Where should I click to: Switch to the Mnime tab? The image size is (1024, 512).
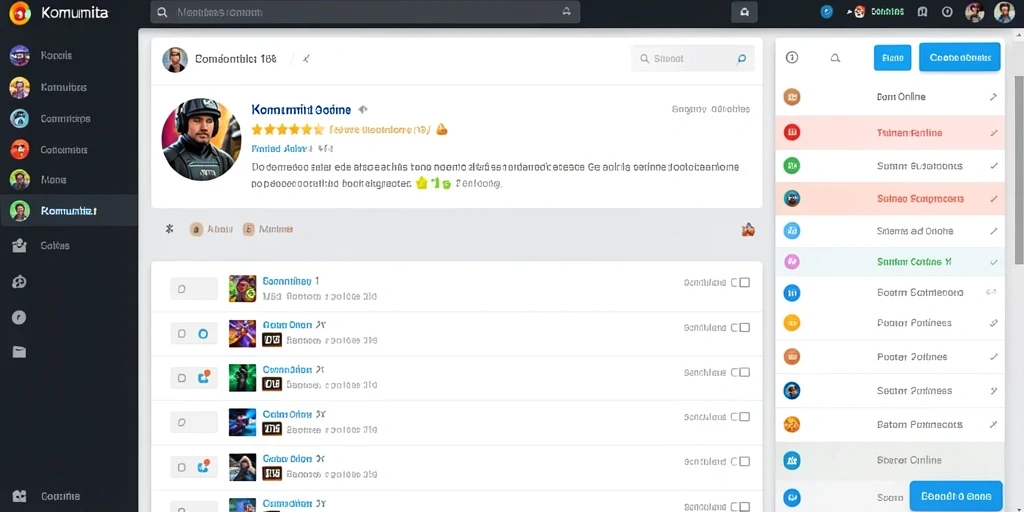[268, 229]
